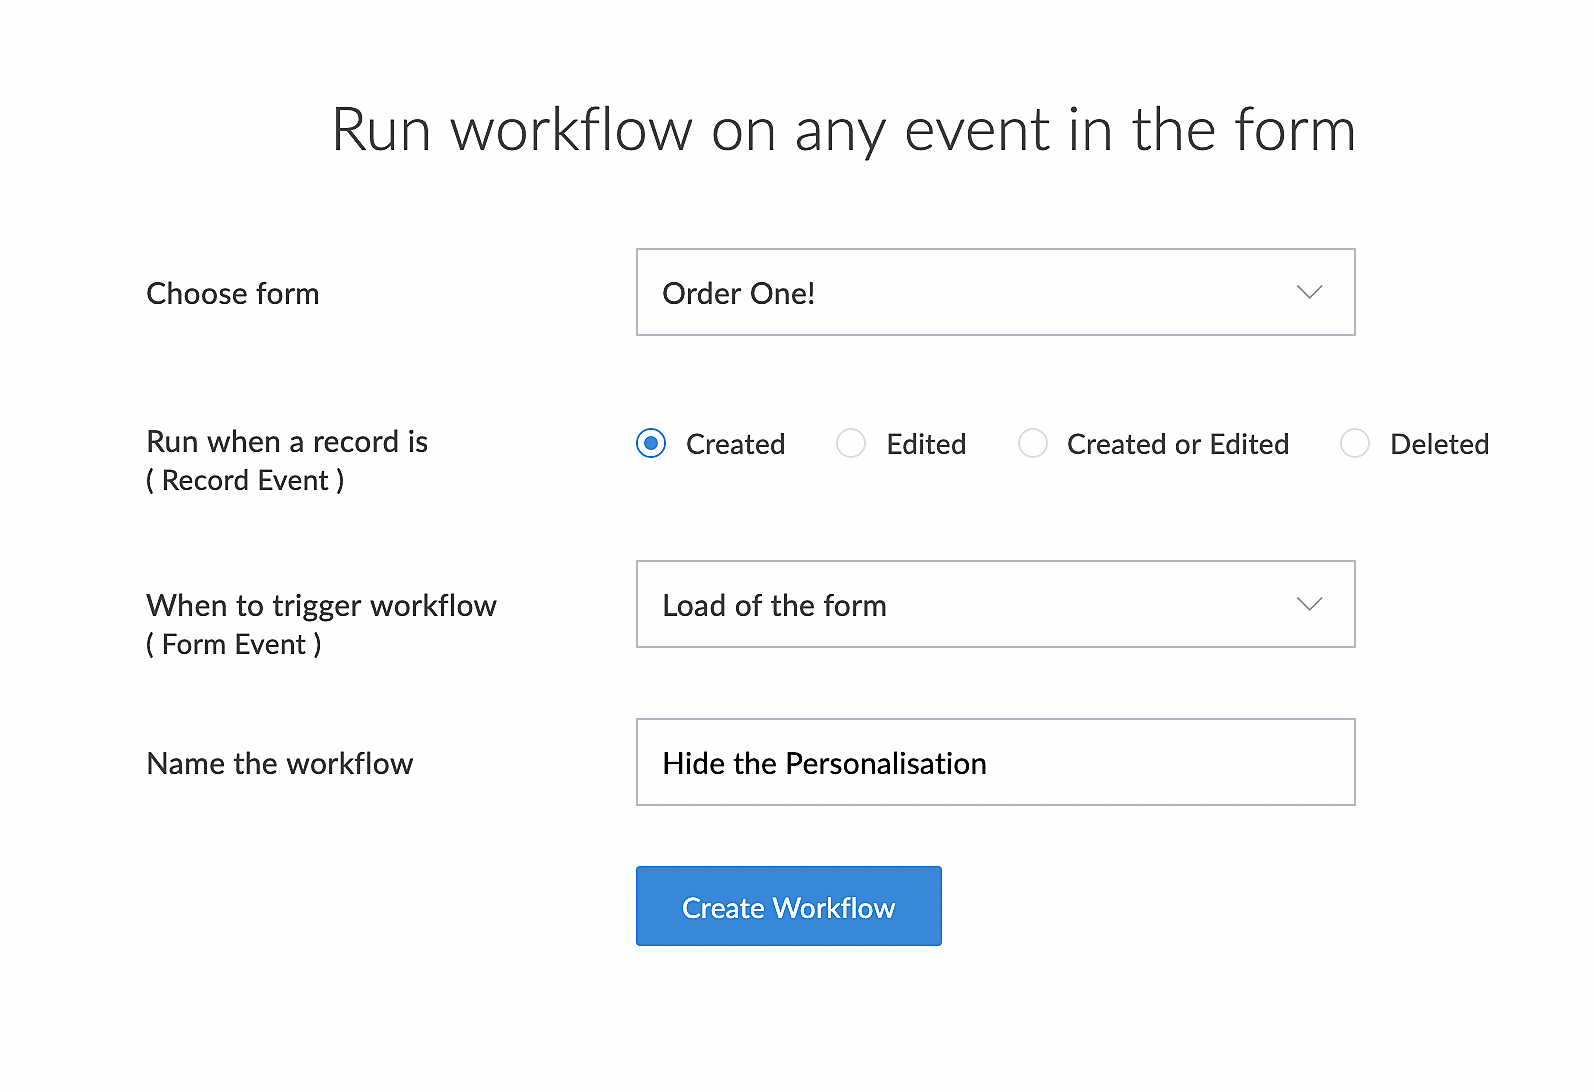The image size is (1594, 1092).
Task: Click the '( Form Event )' sublabel
Action: tap(234, 645)
